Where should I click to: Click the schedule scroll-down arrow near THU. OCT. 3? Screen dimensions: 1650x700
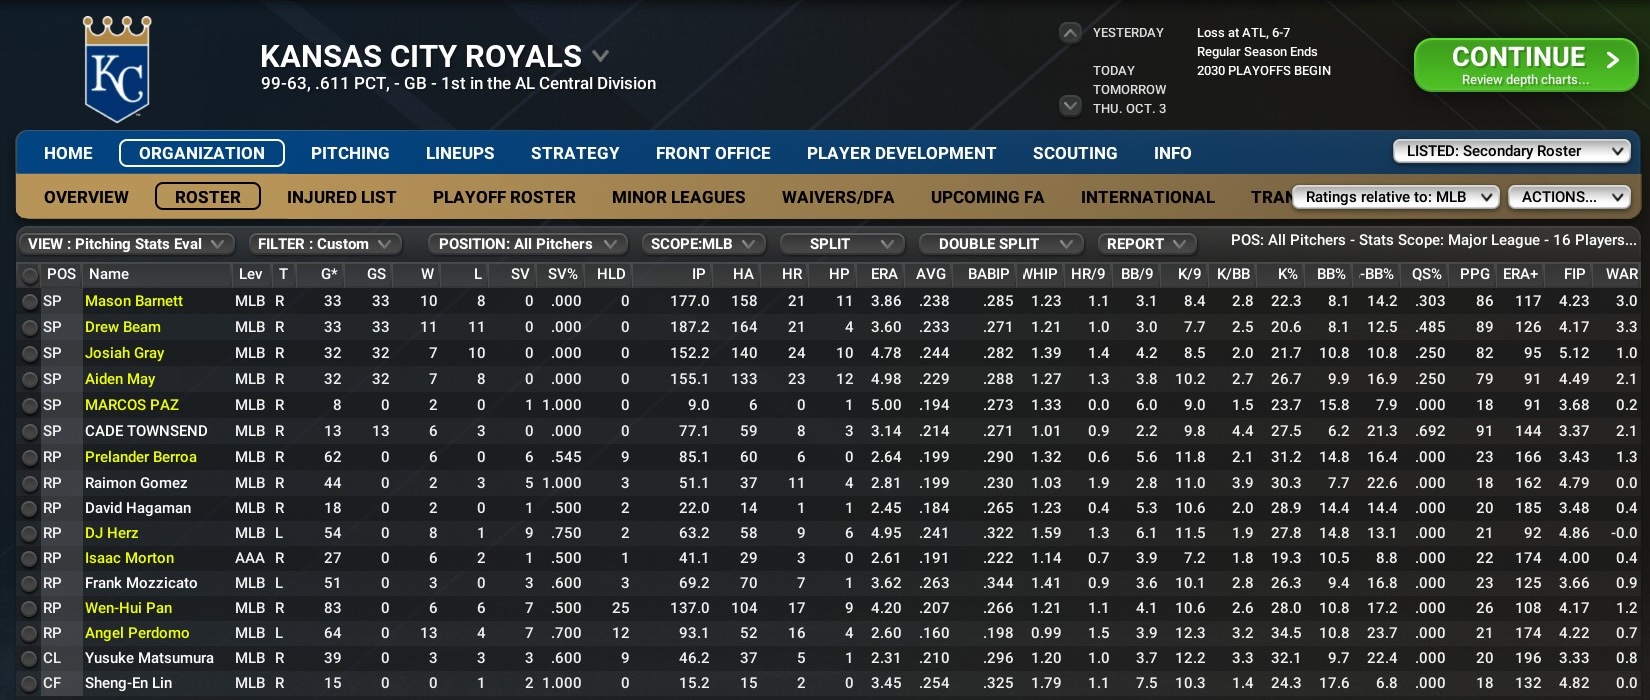point(1070,106)
